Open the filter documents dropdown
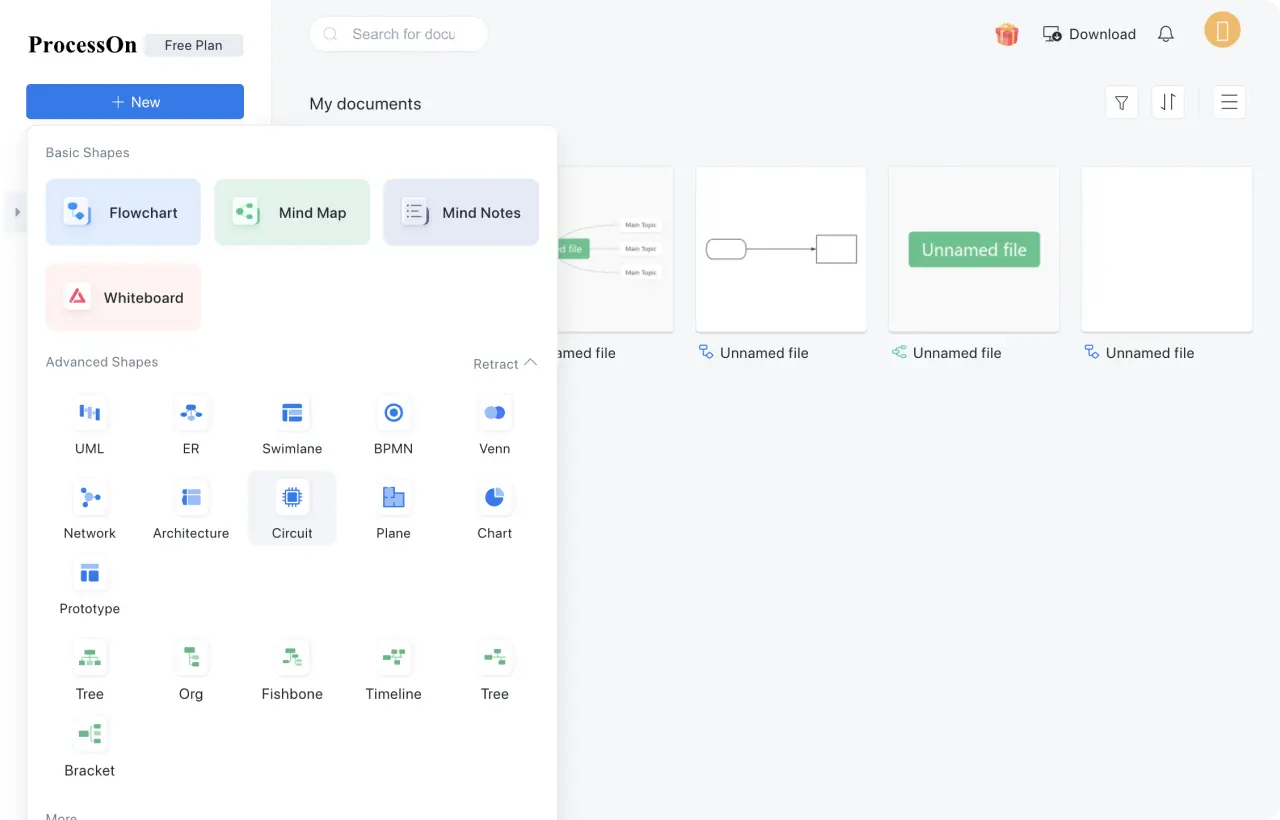Screen dimensions: 1280x820 [1121, 102]
